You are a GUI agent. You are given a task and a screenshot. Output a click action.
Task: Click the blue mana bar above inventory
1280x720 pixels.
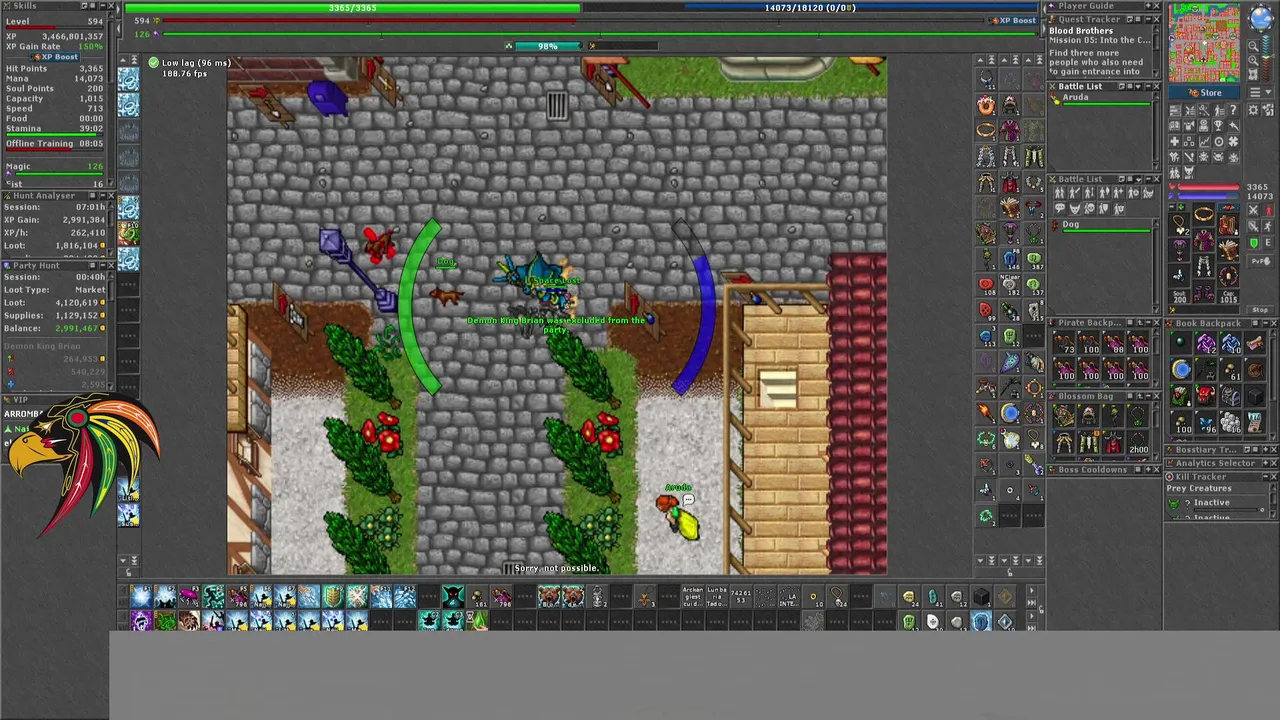coord(1208,196)
